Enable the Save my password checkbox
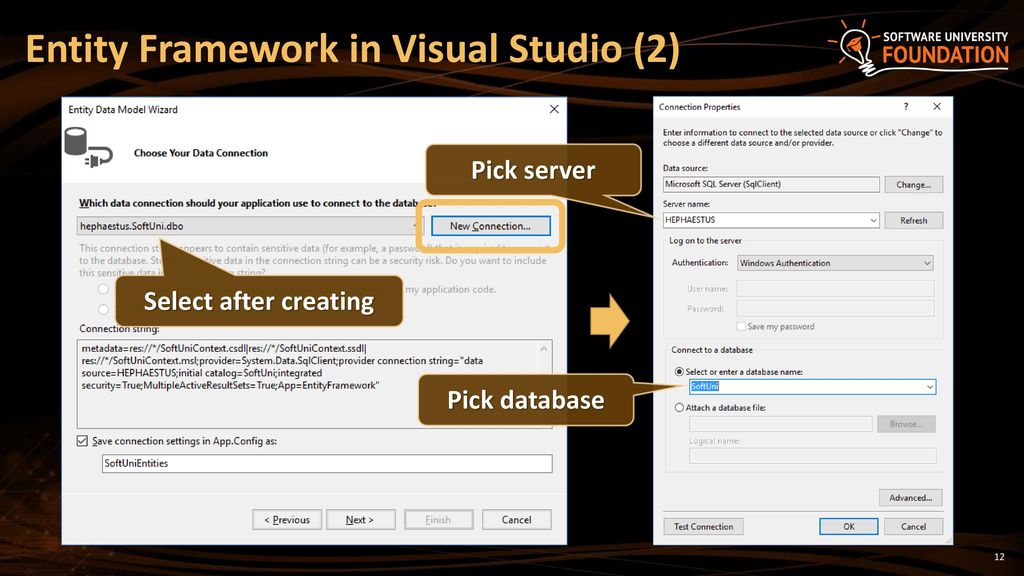 [741, 327]
